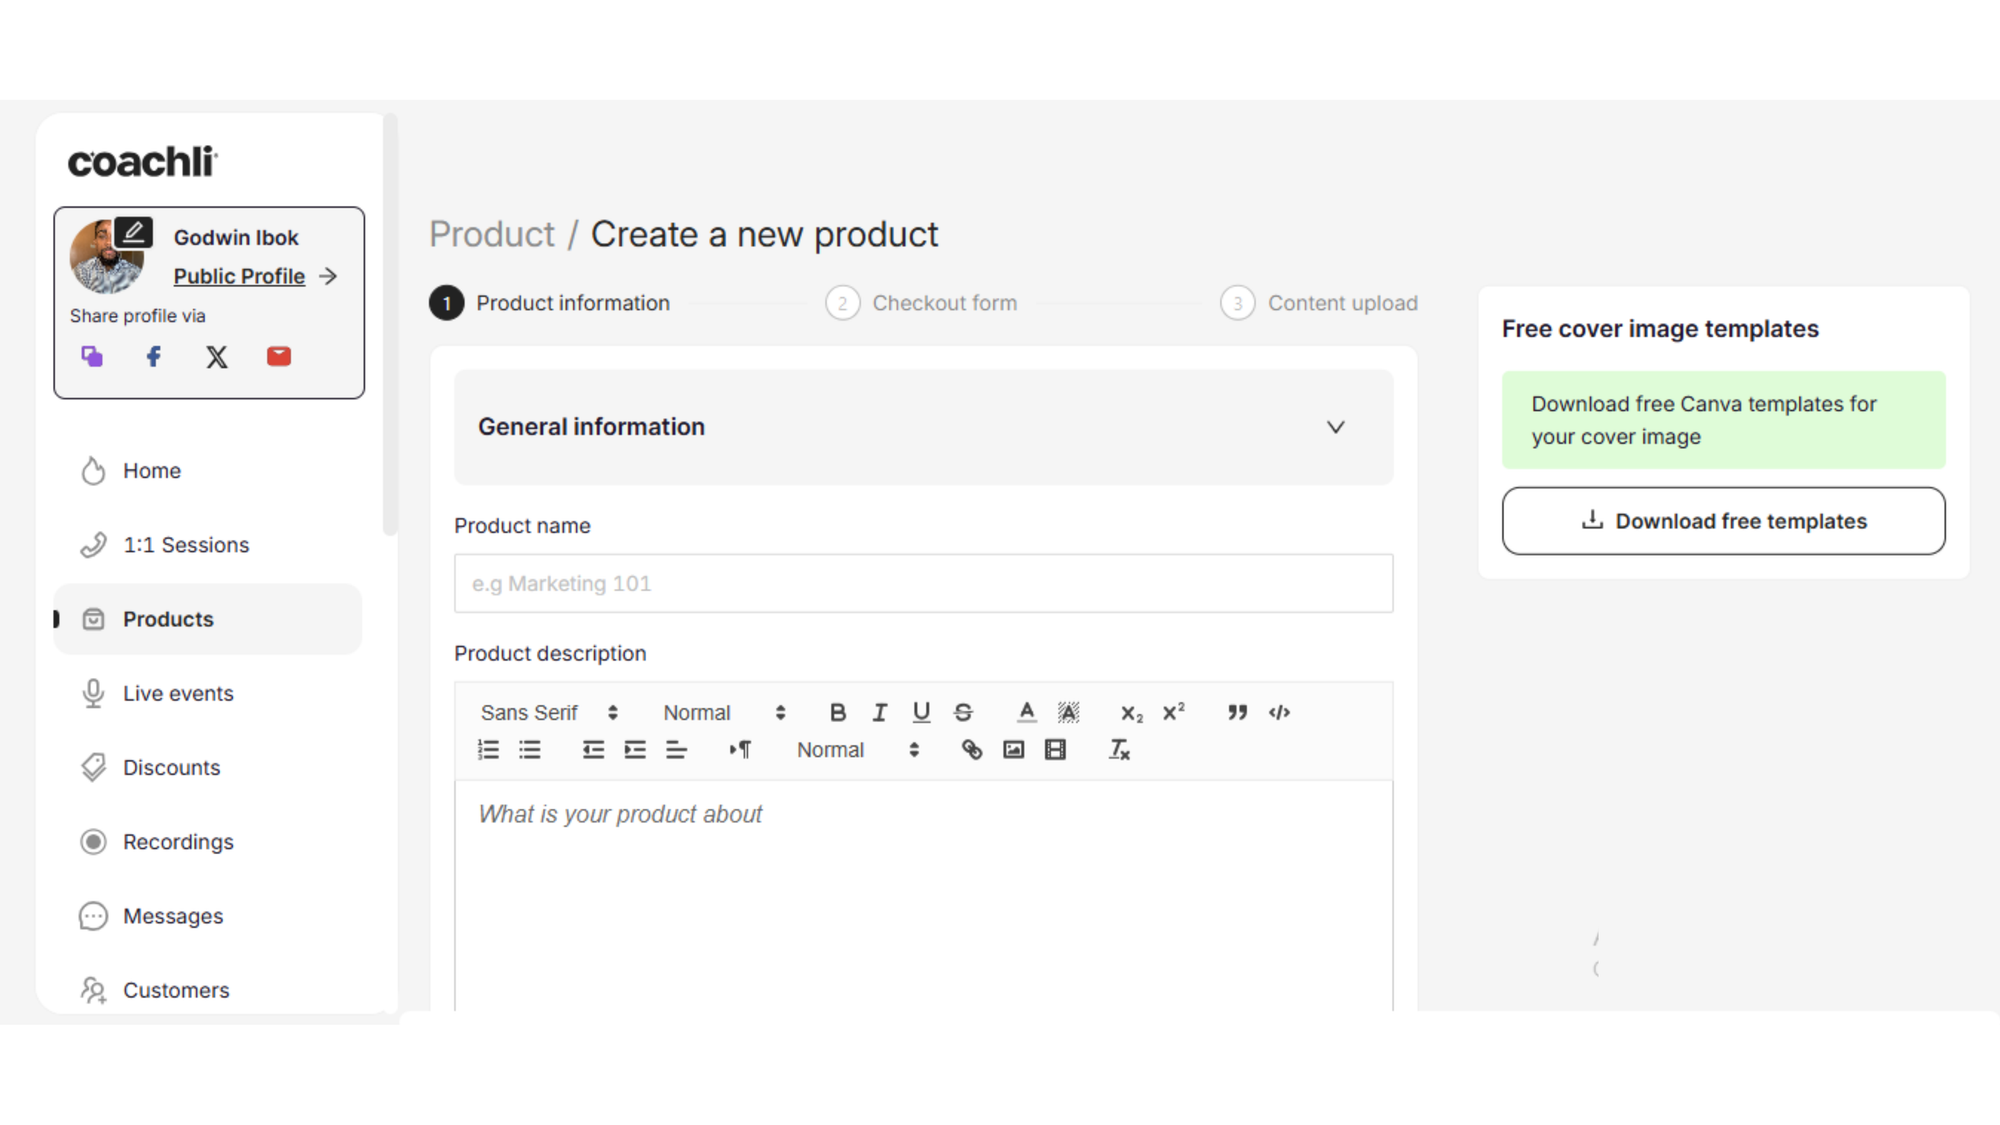Toggle italic formatting in the editor

[x=880, y=712]
